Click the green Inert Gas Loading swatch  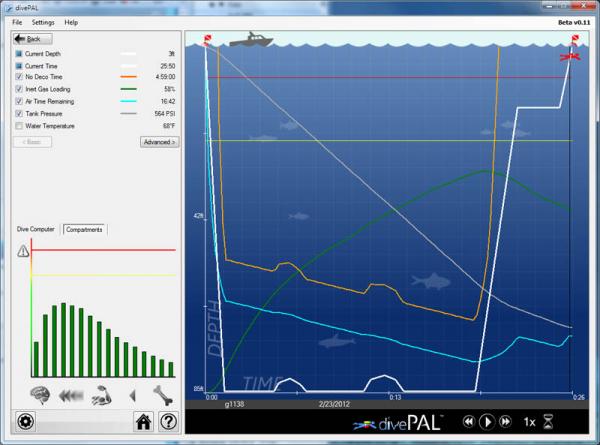(129, 89)
